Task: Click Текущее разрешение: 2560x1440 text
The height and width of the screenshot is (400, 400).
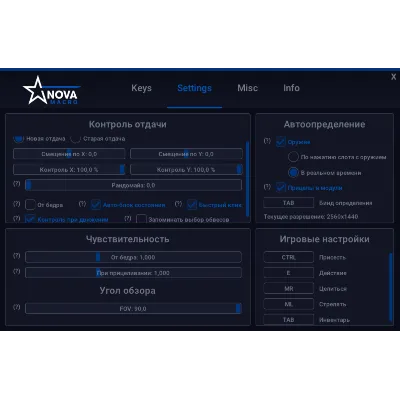Action: 311,217
